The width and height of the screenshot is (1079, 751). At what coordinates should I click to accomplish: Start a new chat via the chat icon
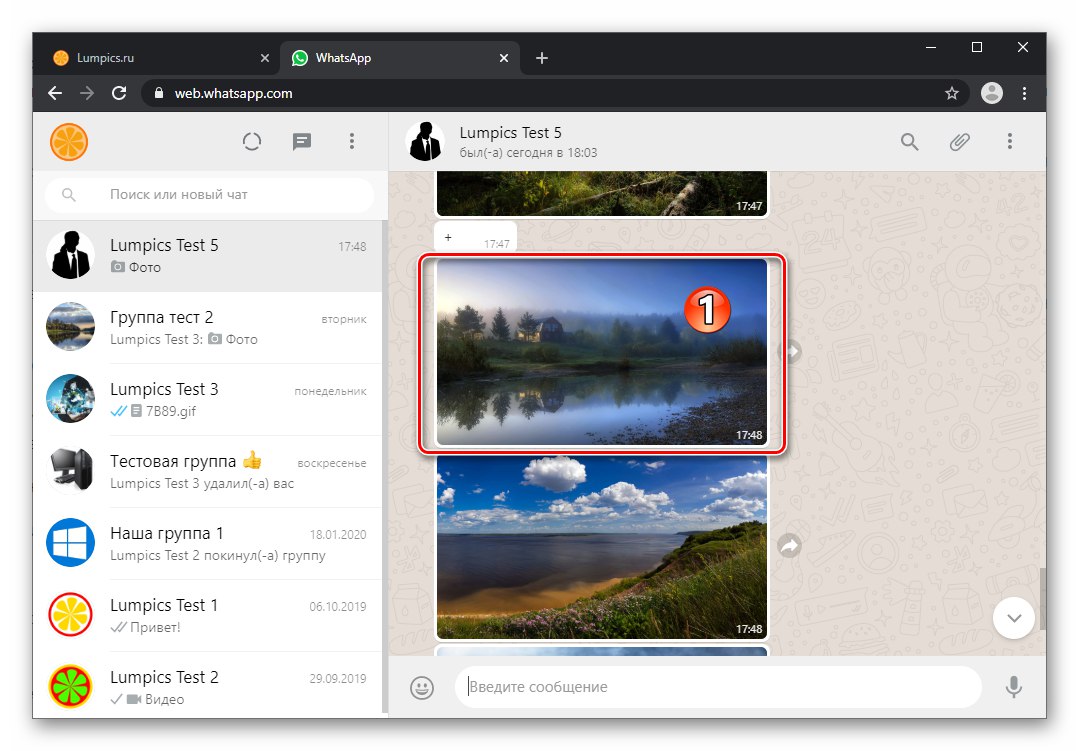(301, 141)
